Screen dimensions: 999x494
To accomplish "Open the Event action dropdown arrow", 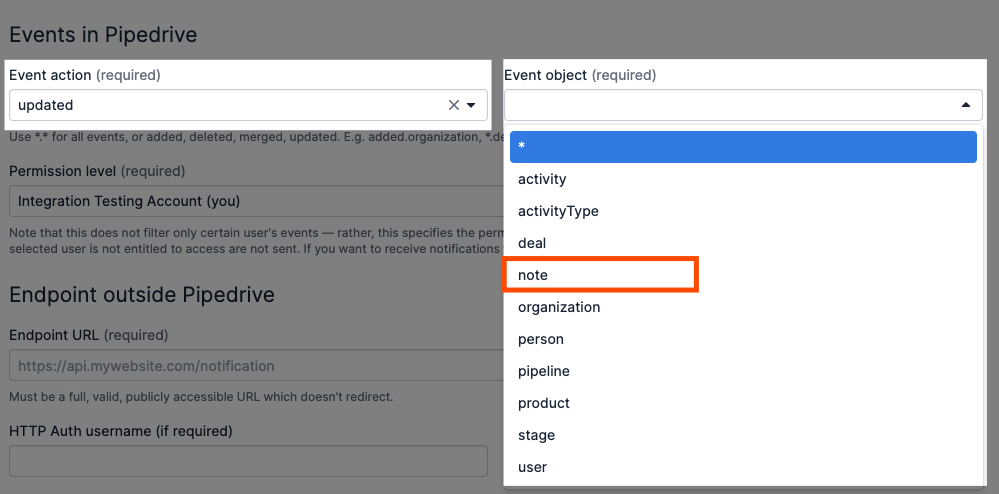I will [471, 105].
